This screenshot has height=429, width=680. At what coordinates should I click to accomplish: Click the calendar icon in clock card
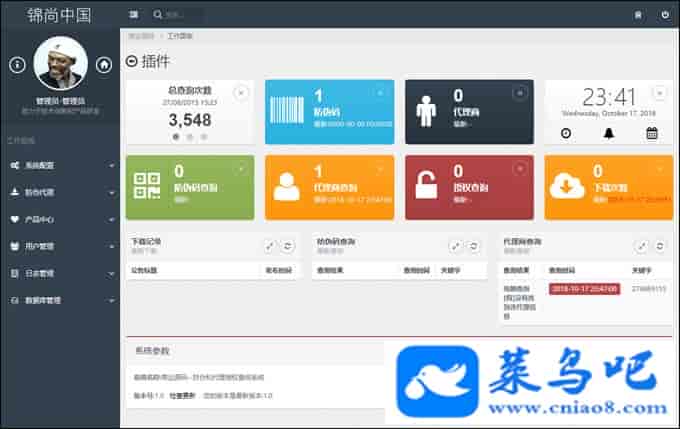coord(652,133)
